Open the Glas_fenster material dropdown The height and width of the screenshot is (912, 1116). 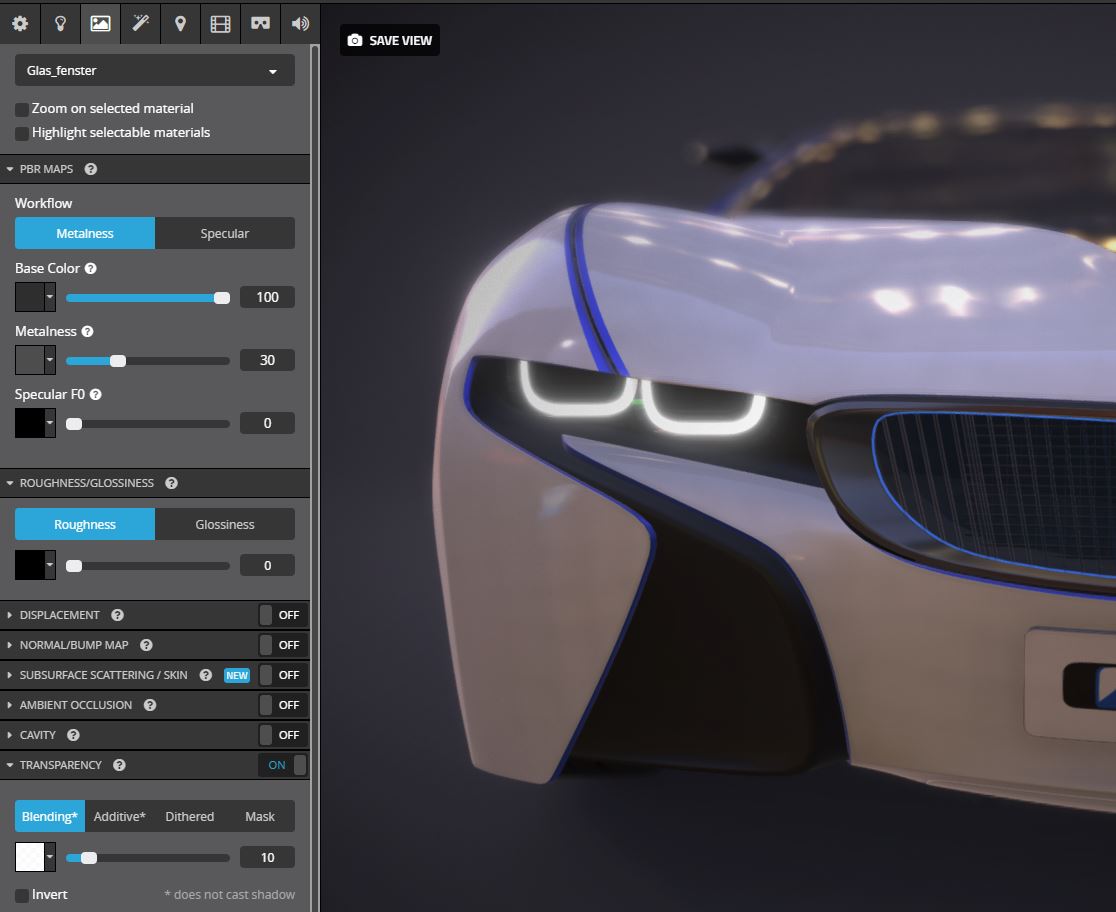coord(154,70)
